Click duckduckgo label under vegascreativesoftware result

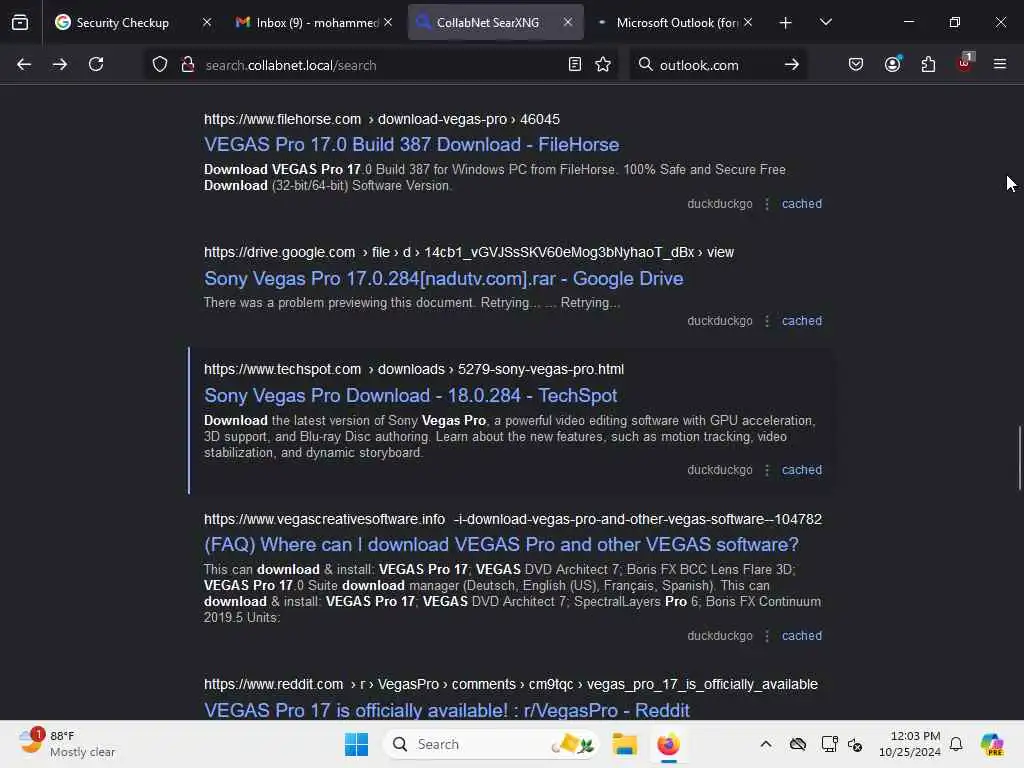720,635
